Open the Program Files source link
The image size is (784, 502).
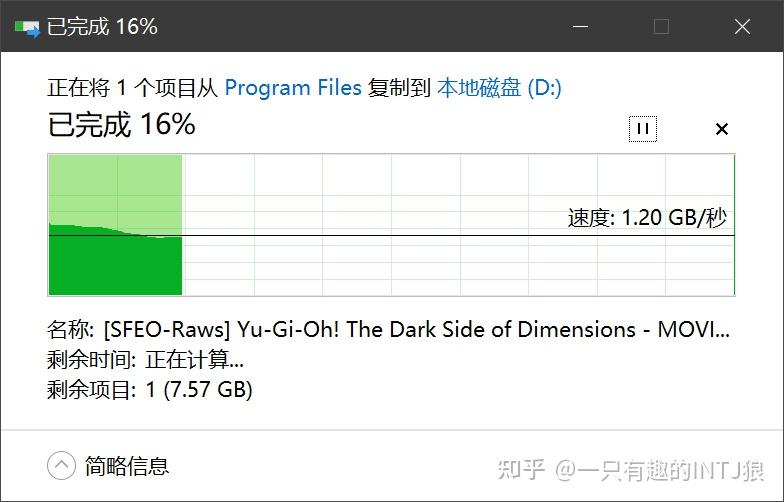click(293, 87)
